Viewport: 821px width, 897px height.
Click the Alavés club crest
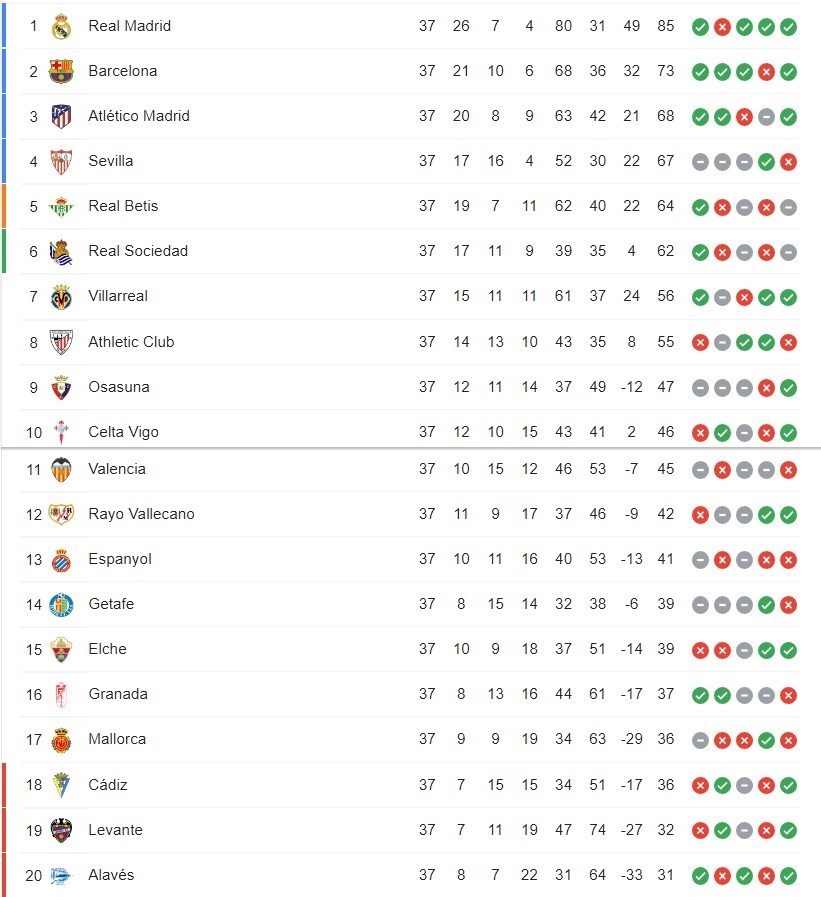pyautogui.click(x=61, y=875)
